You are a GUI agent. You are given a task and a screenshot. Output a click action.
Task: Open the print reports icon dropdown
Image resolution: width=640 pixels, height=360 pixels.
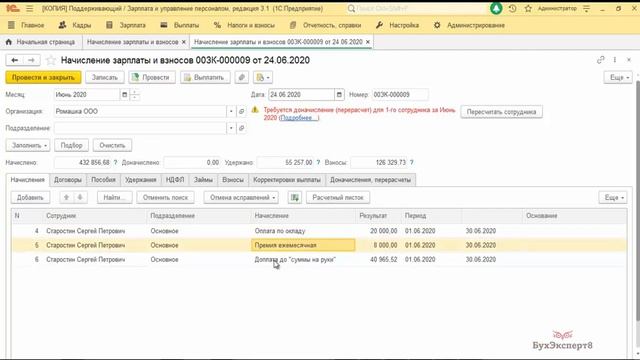(x=262, y=77)
